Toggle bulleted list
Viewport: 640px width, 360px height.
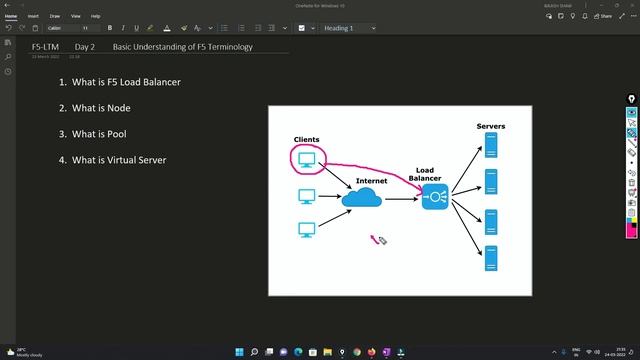pos(224,28)
